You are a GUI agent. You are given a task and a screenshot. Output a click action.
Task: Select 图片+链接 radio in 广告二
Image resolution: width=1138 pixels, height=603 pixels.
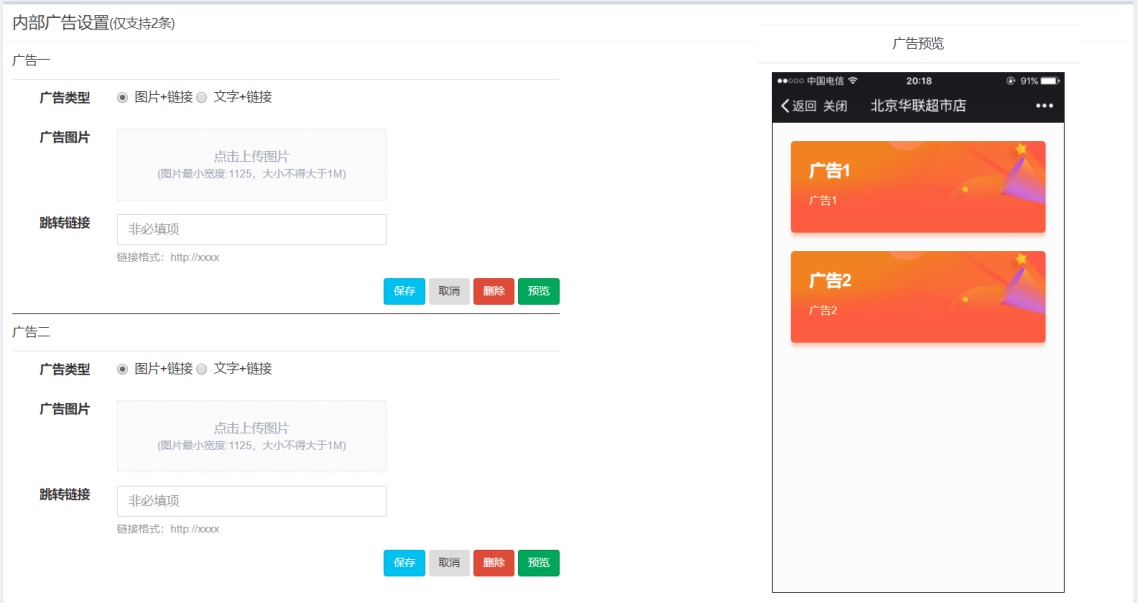point(123,369)
